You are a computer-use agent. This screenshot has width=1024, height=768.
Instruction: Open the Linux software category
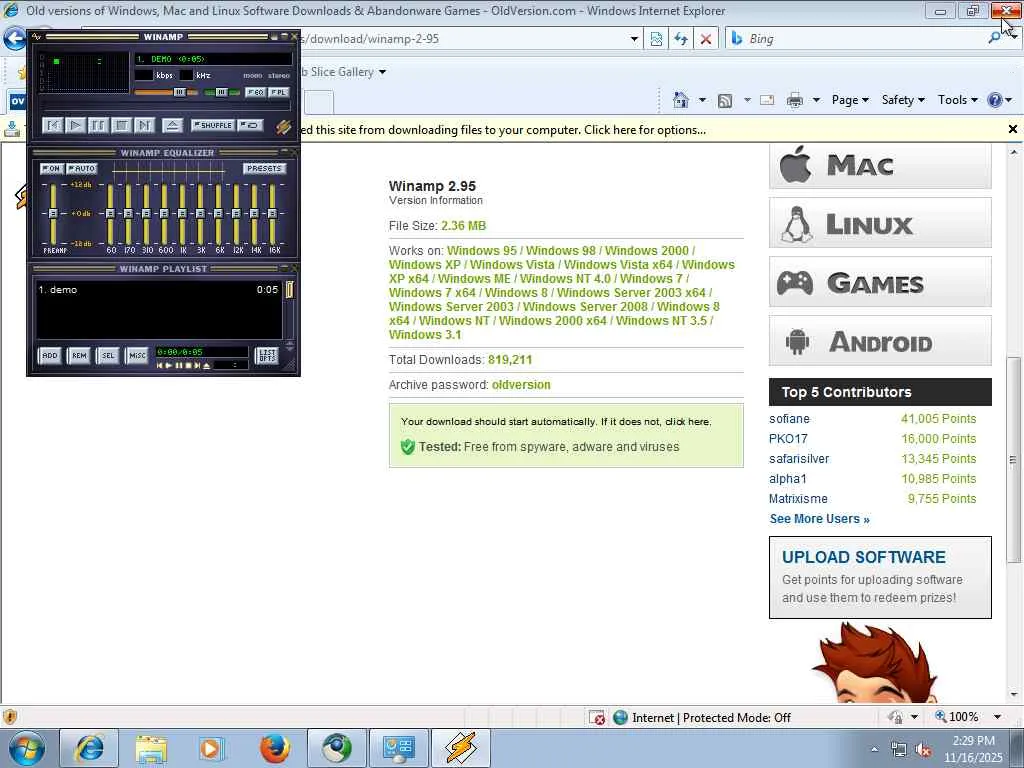880,223
